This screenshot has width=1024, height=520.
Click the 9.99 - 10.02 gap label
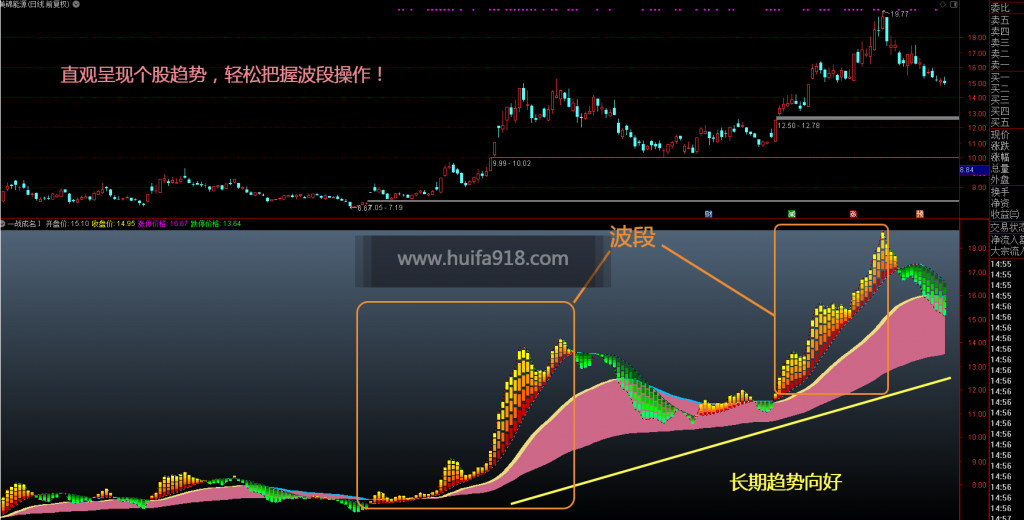pos(511,163)
